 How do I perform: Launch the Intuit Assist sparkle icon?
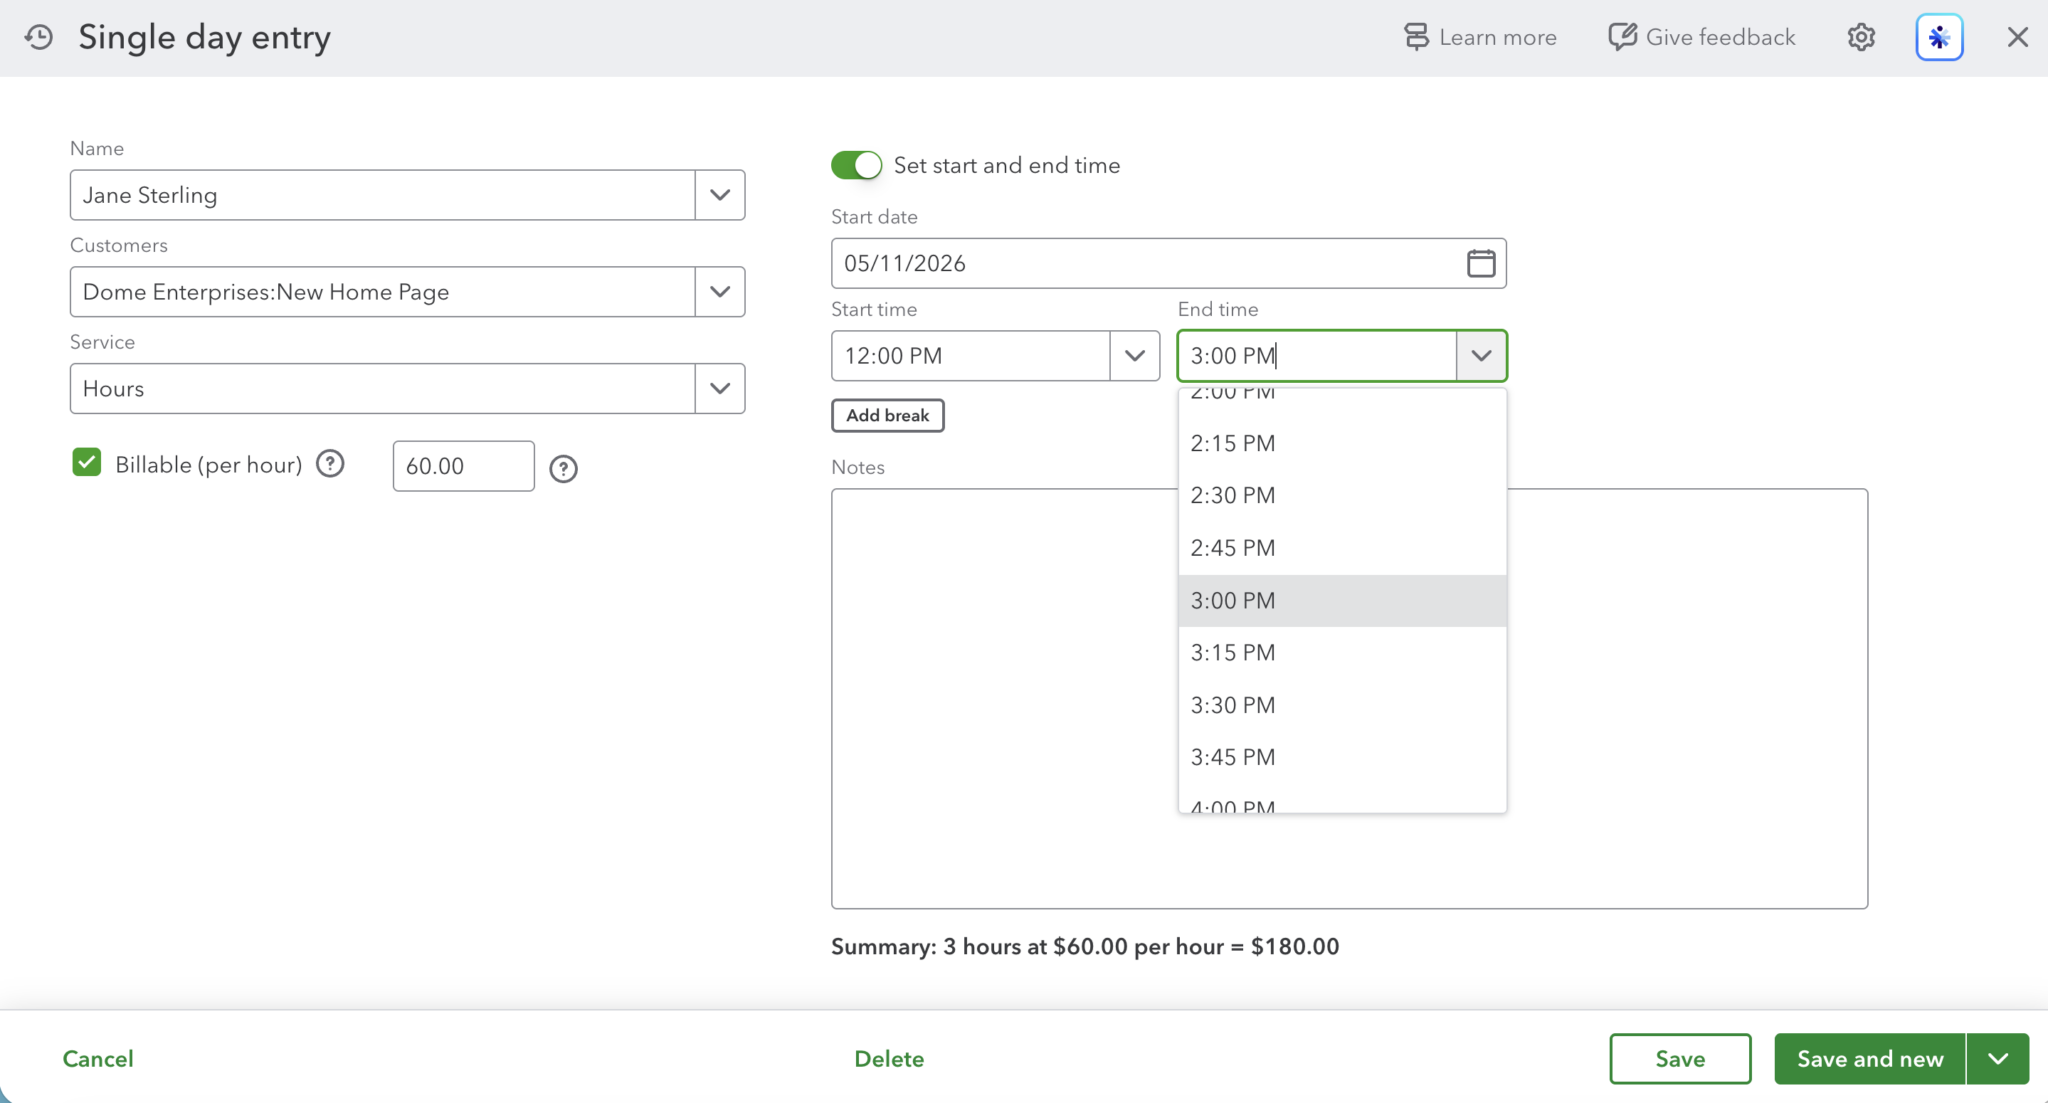1939,37
